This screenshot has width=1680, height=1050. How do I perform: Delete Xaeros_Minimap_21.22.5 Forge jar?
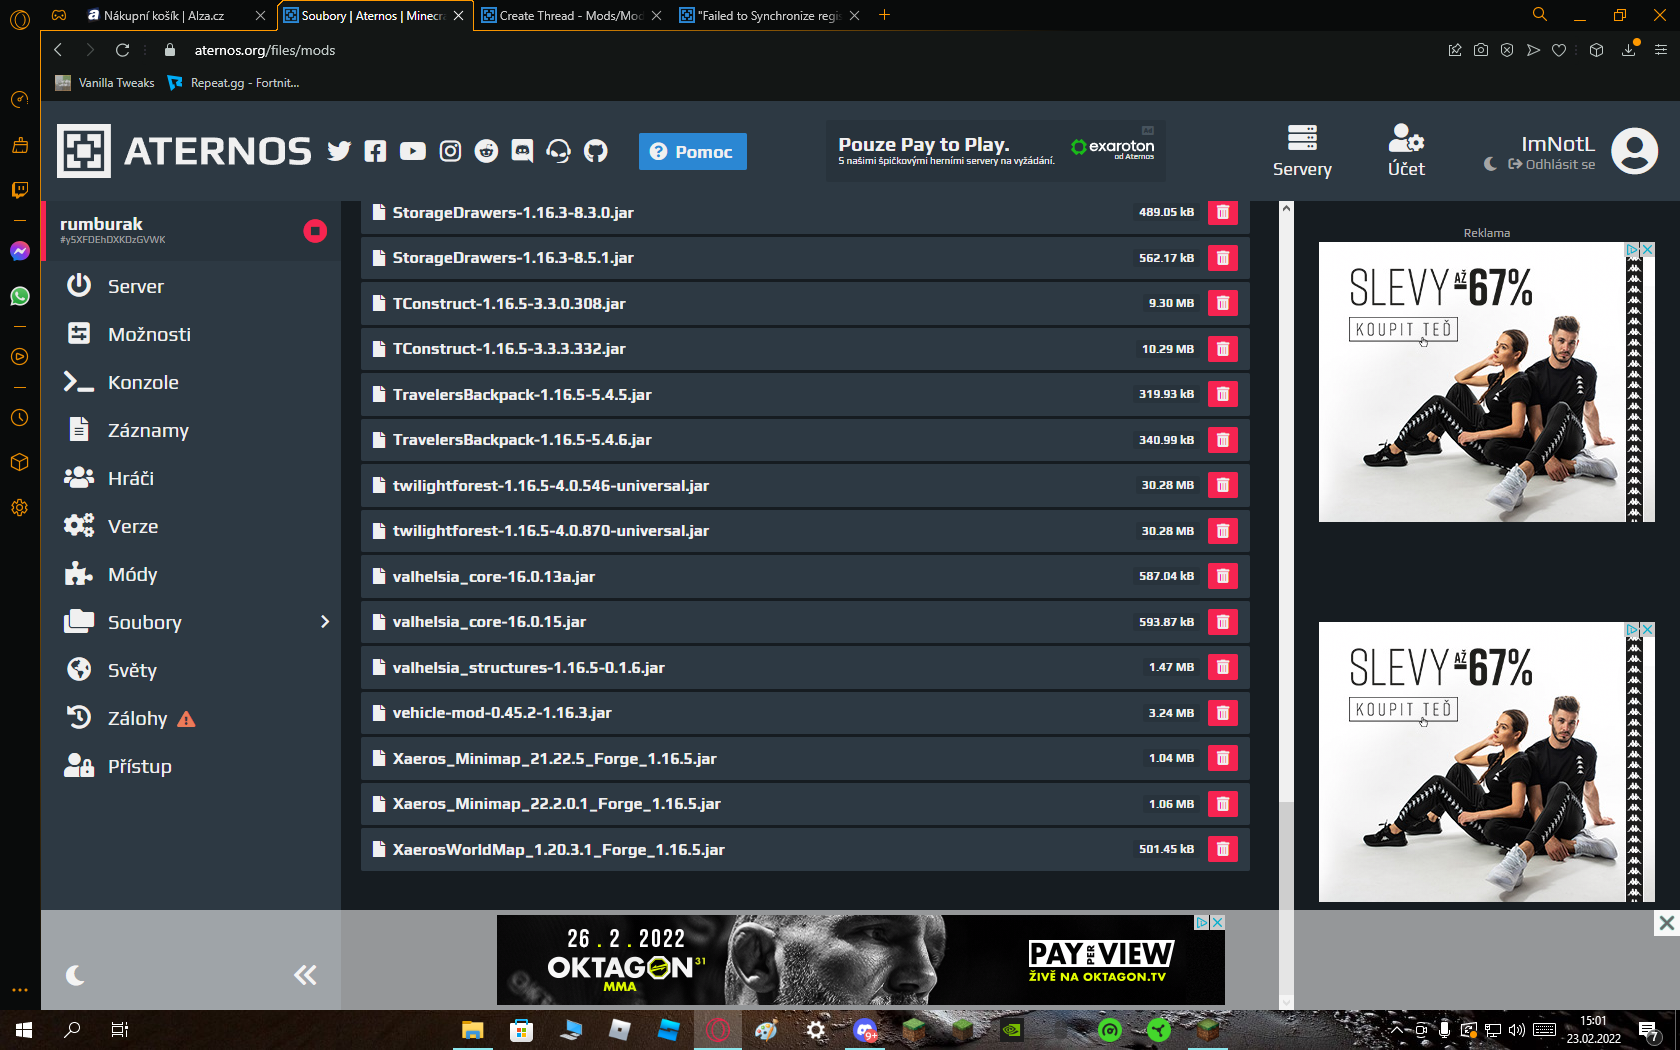pos(1222,758)
